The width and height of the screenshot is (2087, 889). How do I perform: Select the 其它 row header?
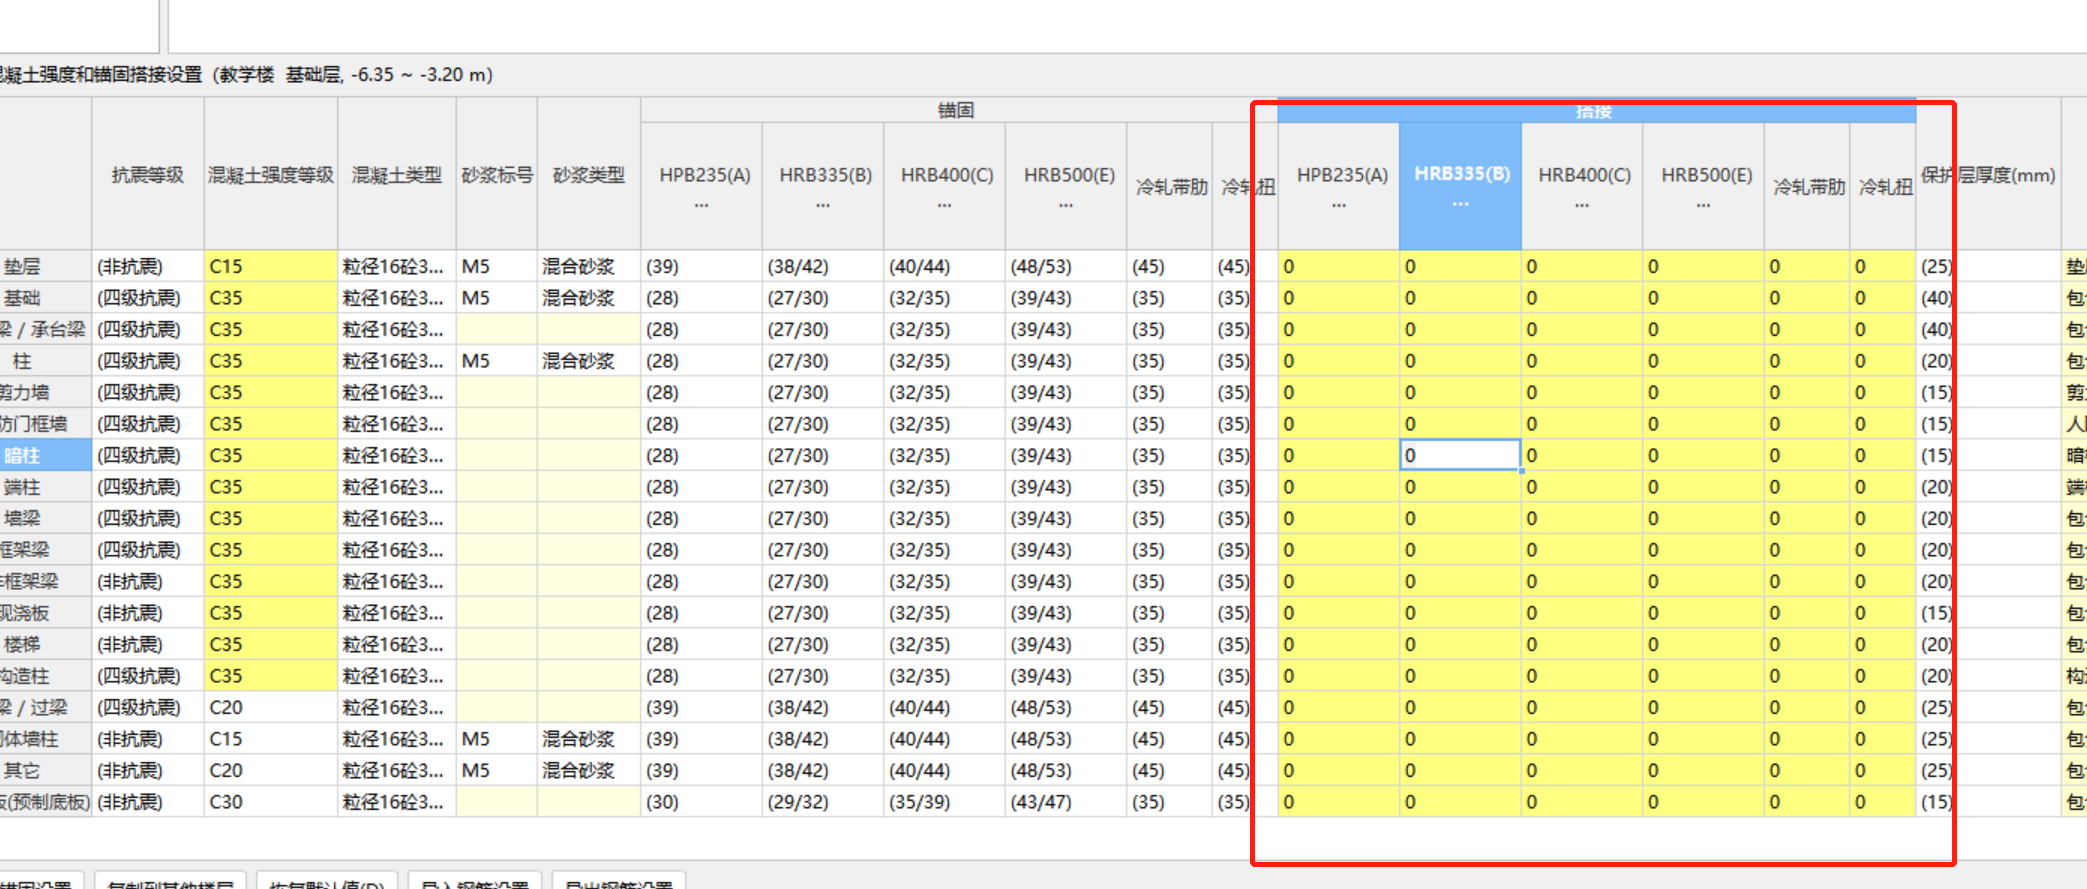[45, 770]
